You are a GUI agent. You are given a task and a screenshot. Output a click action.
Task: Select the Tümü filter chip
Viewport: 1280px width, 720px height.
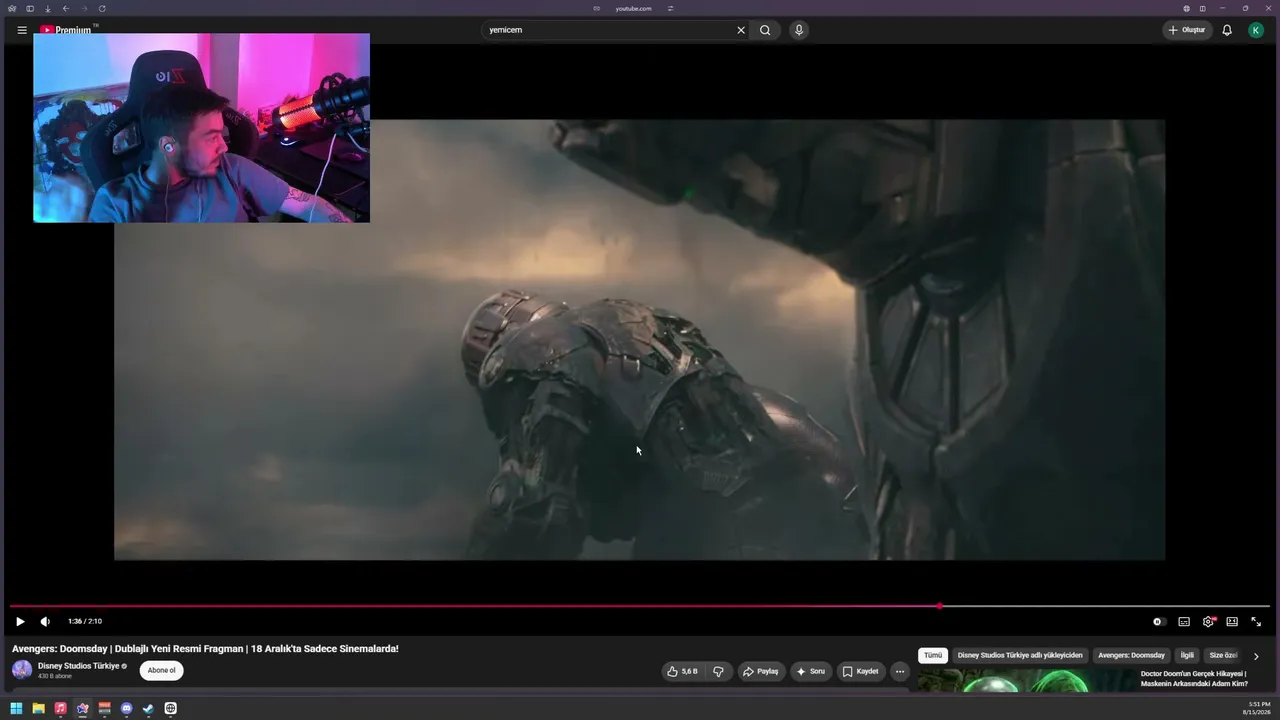click(x=933, y=655)
